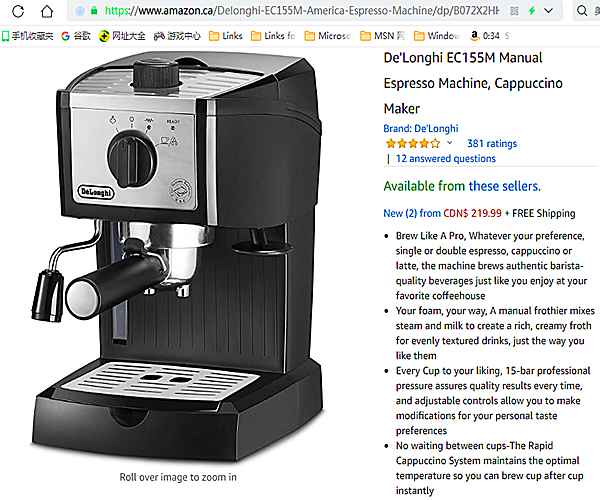This screenshot has width=600, height=500.
Task: Click the green lightning speed-mode icon
Action: (532, 11)
